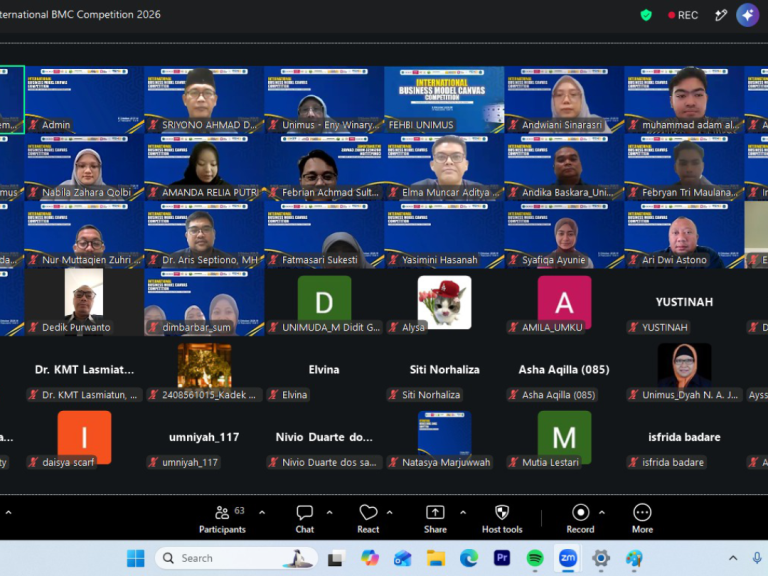Open Task View on the taskbar
This screenshot has width=768, height=576.
pos(336,558)
